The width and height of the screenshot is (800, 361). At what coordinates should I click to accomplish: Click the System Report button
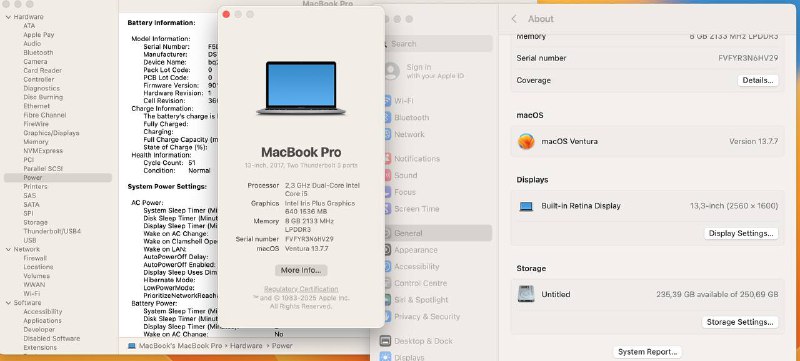pyautogui.click(x=647, y=352)
